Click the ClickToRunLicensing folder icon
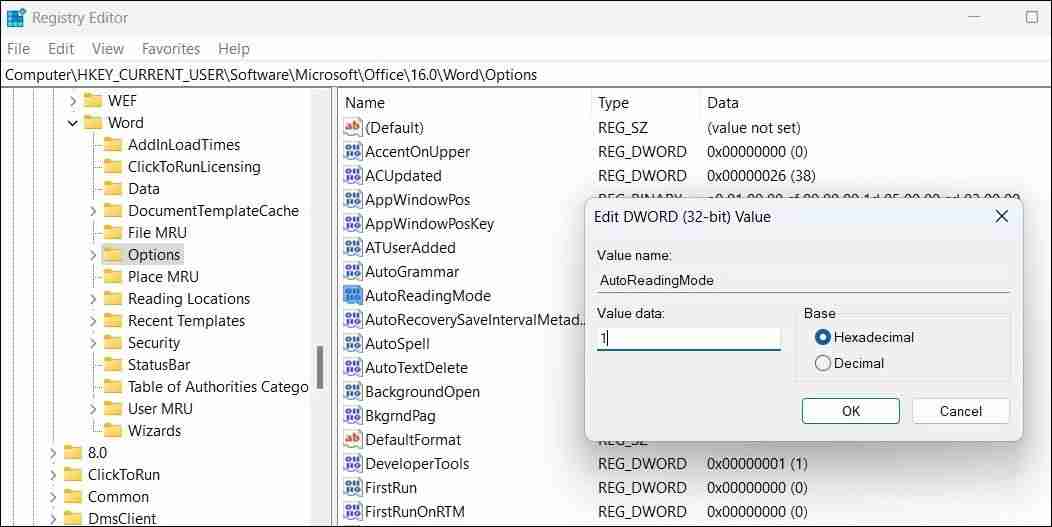Viewport: 1052px width, 527px height. [113, 167]
